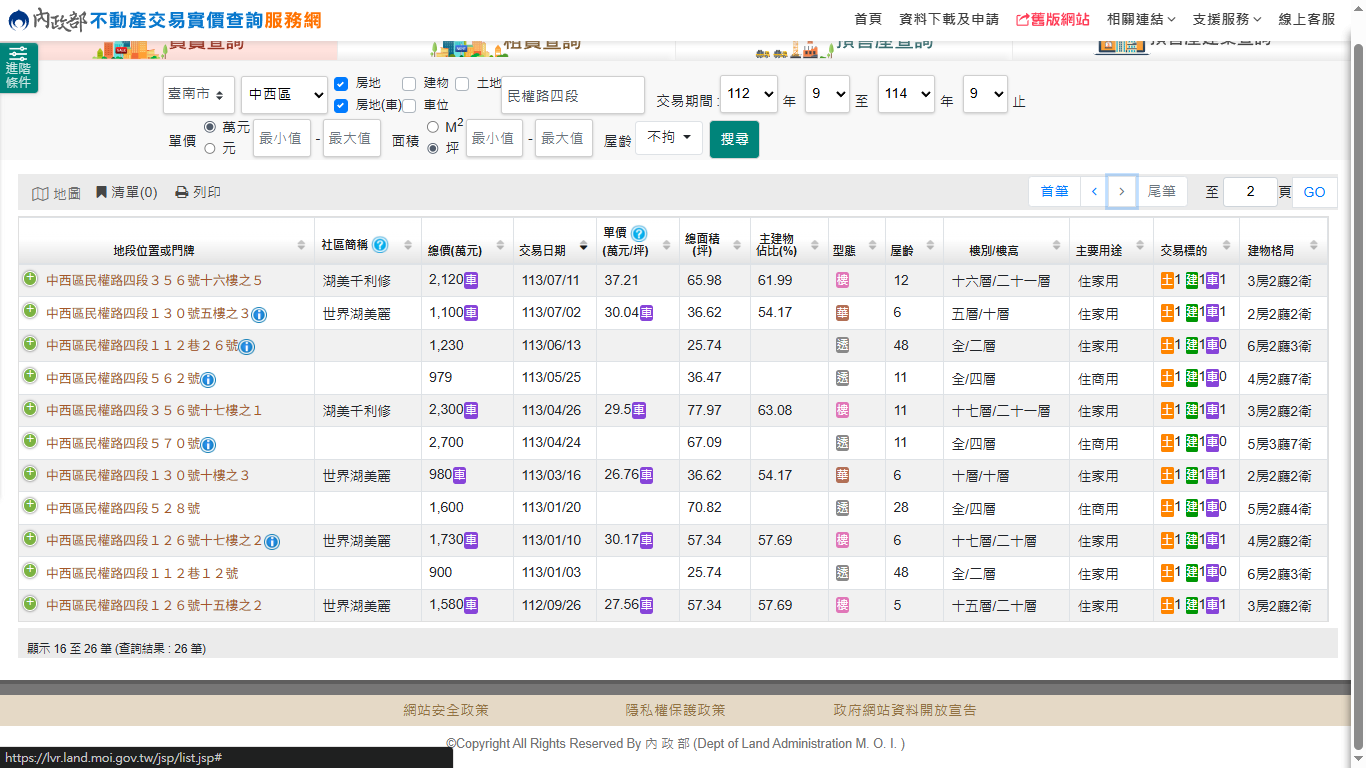
Task: Select the 元 unit price radio button
Action: coord(210,148)
